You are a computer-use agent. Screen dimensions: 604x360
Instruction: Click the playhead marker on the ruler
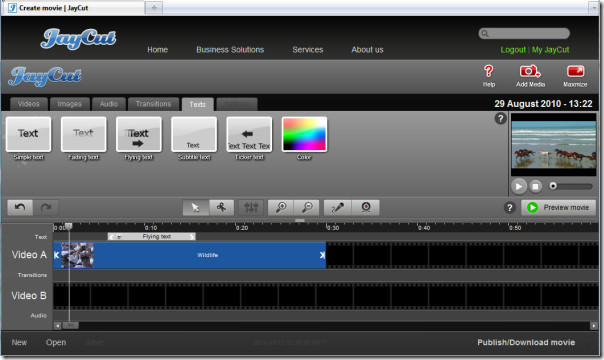pos(69,226)
